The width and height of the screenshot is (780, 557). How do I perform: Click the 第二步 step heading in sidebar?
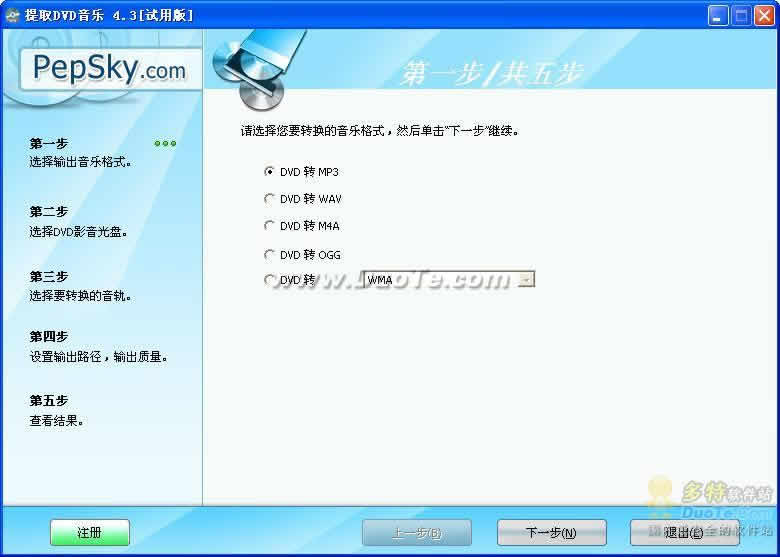(49, 212)
